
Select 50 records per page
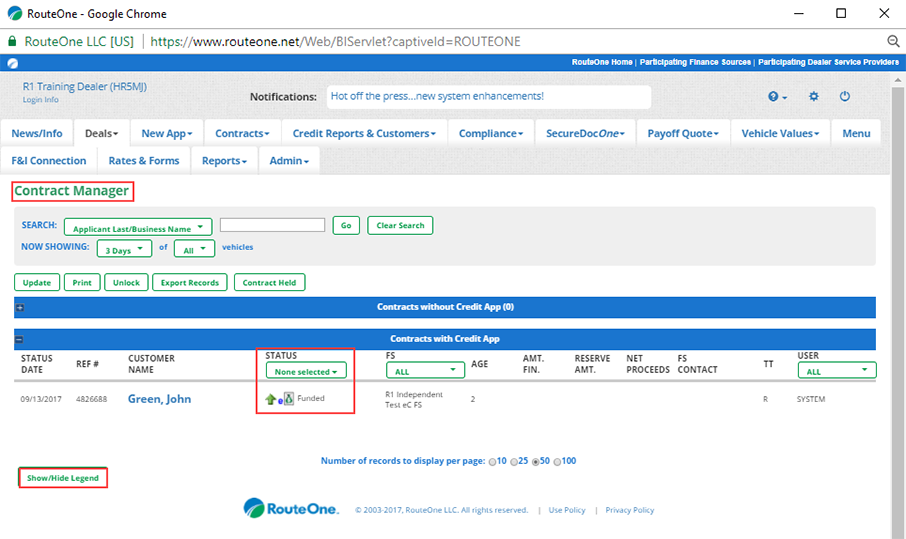click(536, 462)
